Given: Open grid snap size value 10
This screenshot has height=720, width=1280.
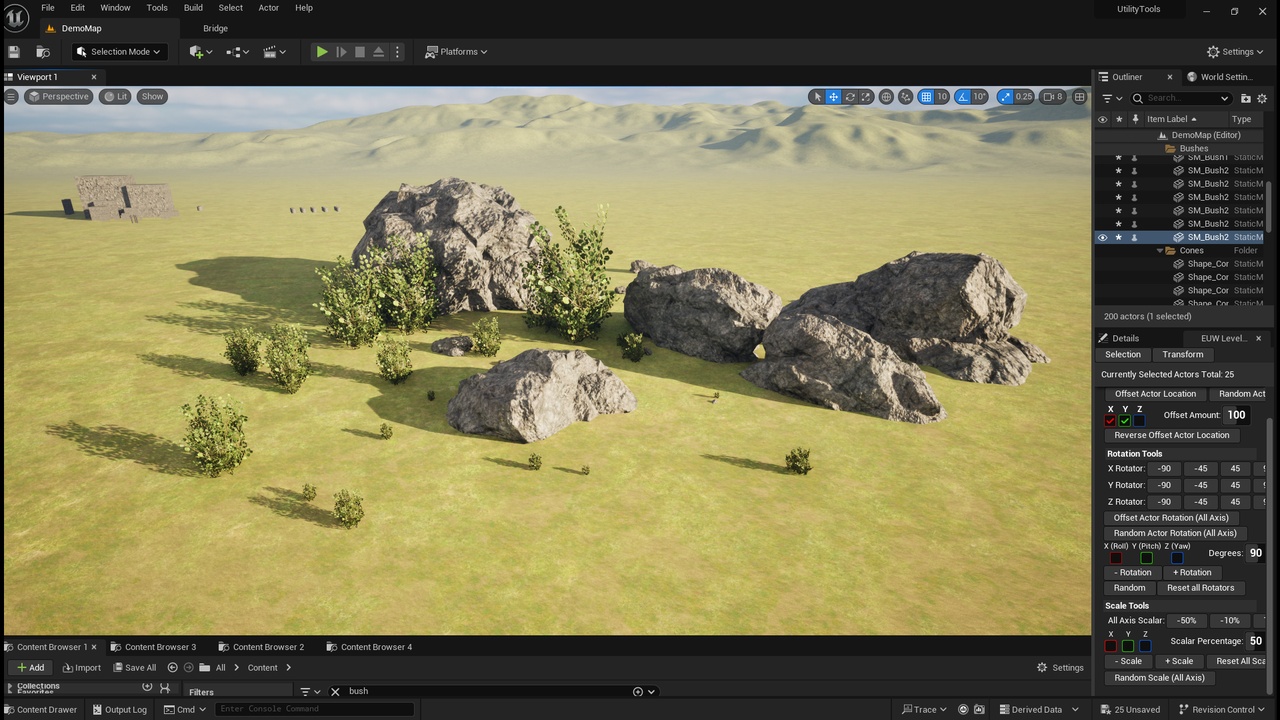Looking at the screenshot, I should click(x=942, y=97).
